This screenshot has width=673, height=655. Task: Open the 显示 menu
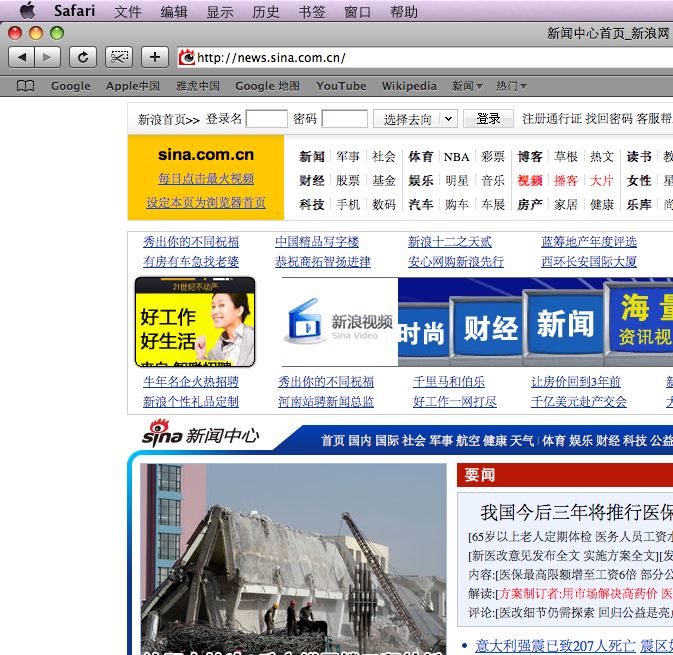[220, 12]
